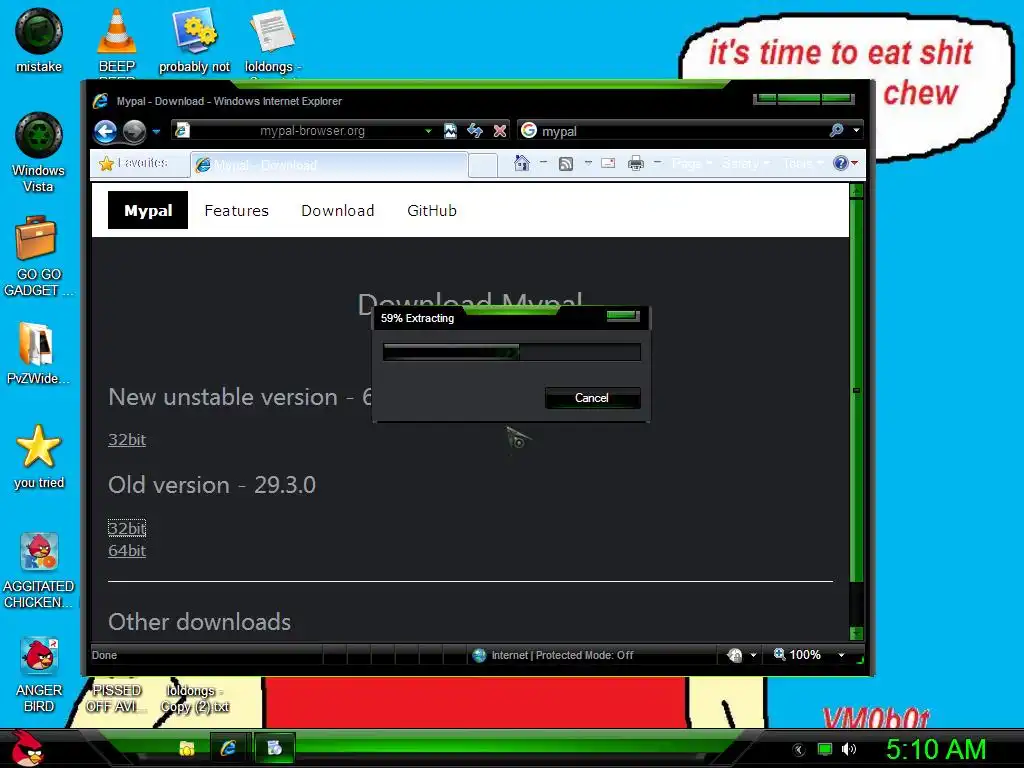Open a new blank tab

pos(483,165)
